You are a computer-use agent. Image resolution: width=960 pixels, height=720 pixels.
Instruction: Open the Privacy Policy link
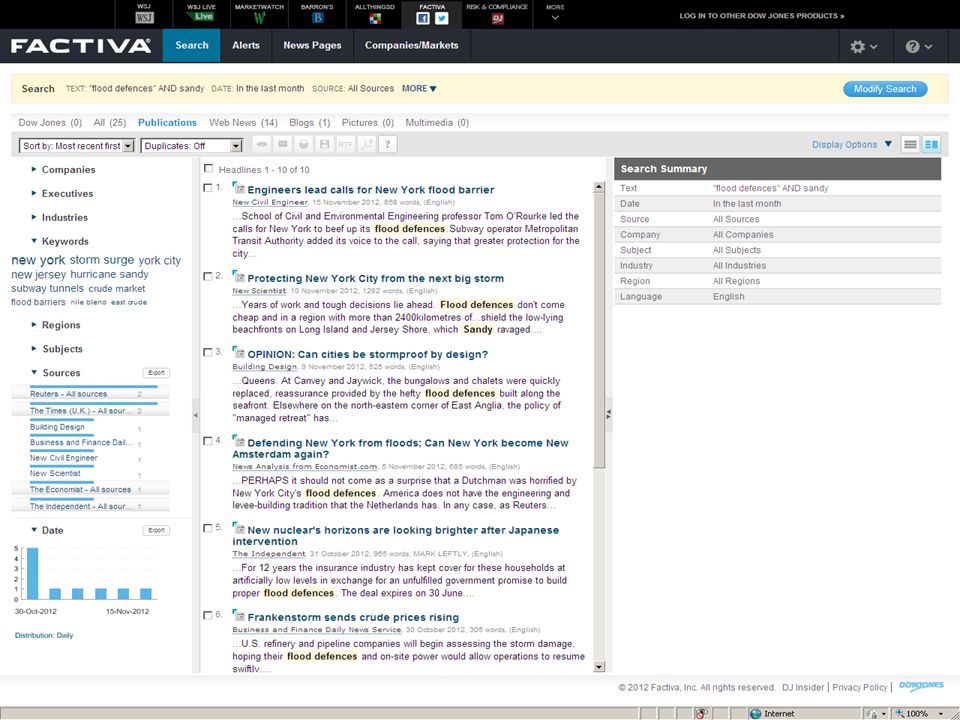tap(860, 688)
